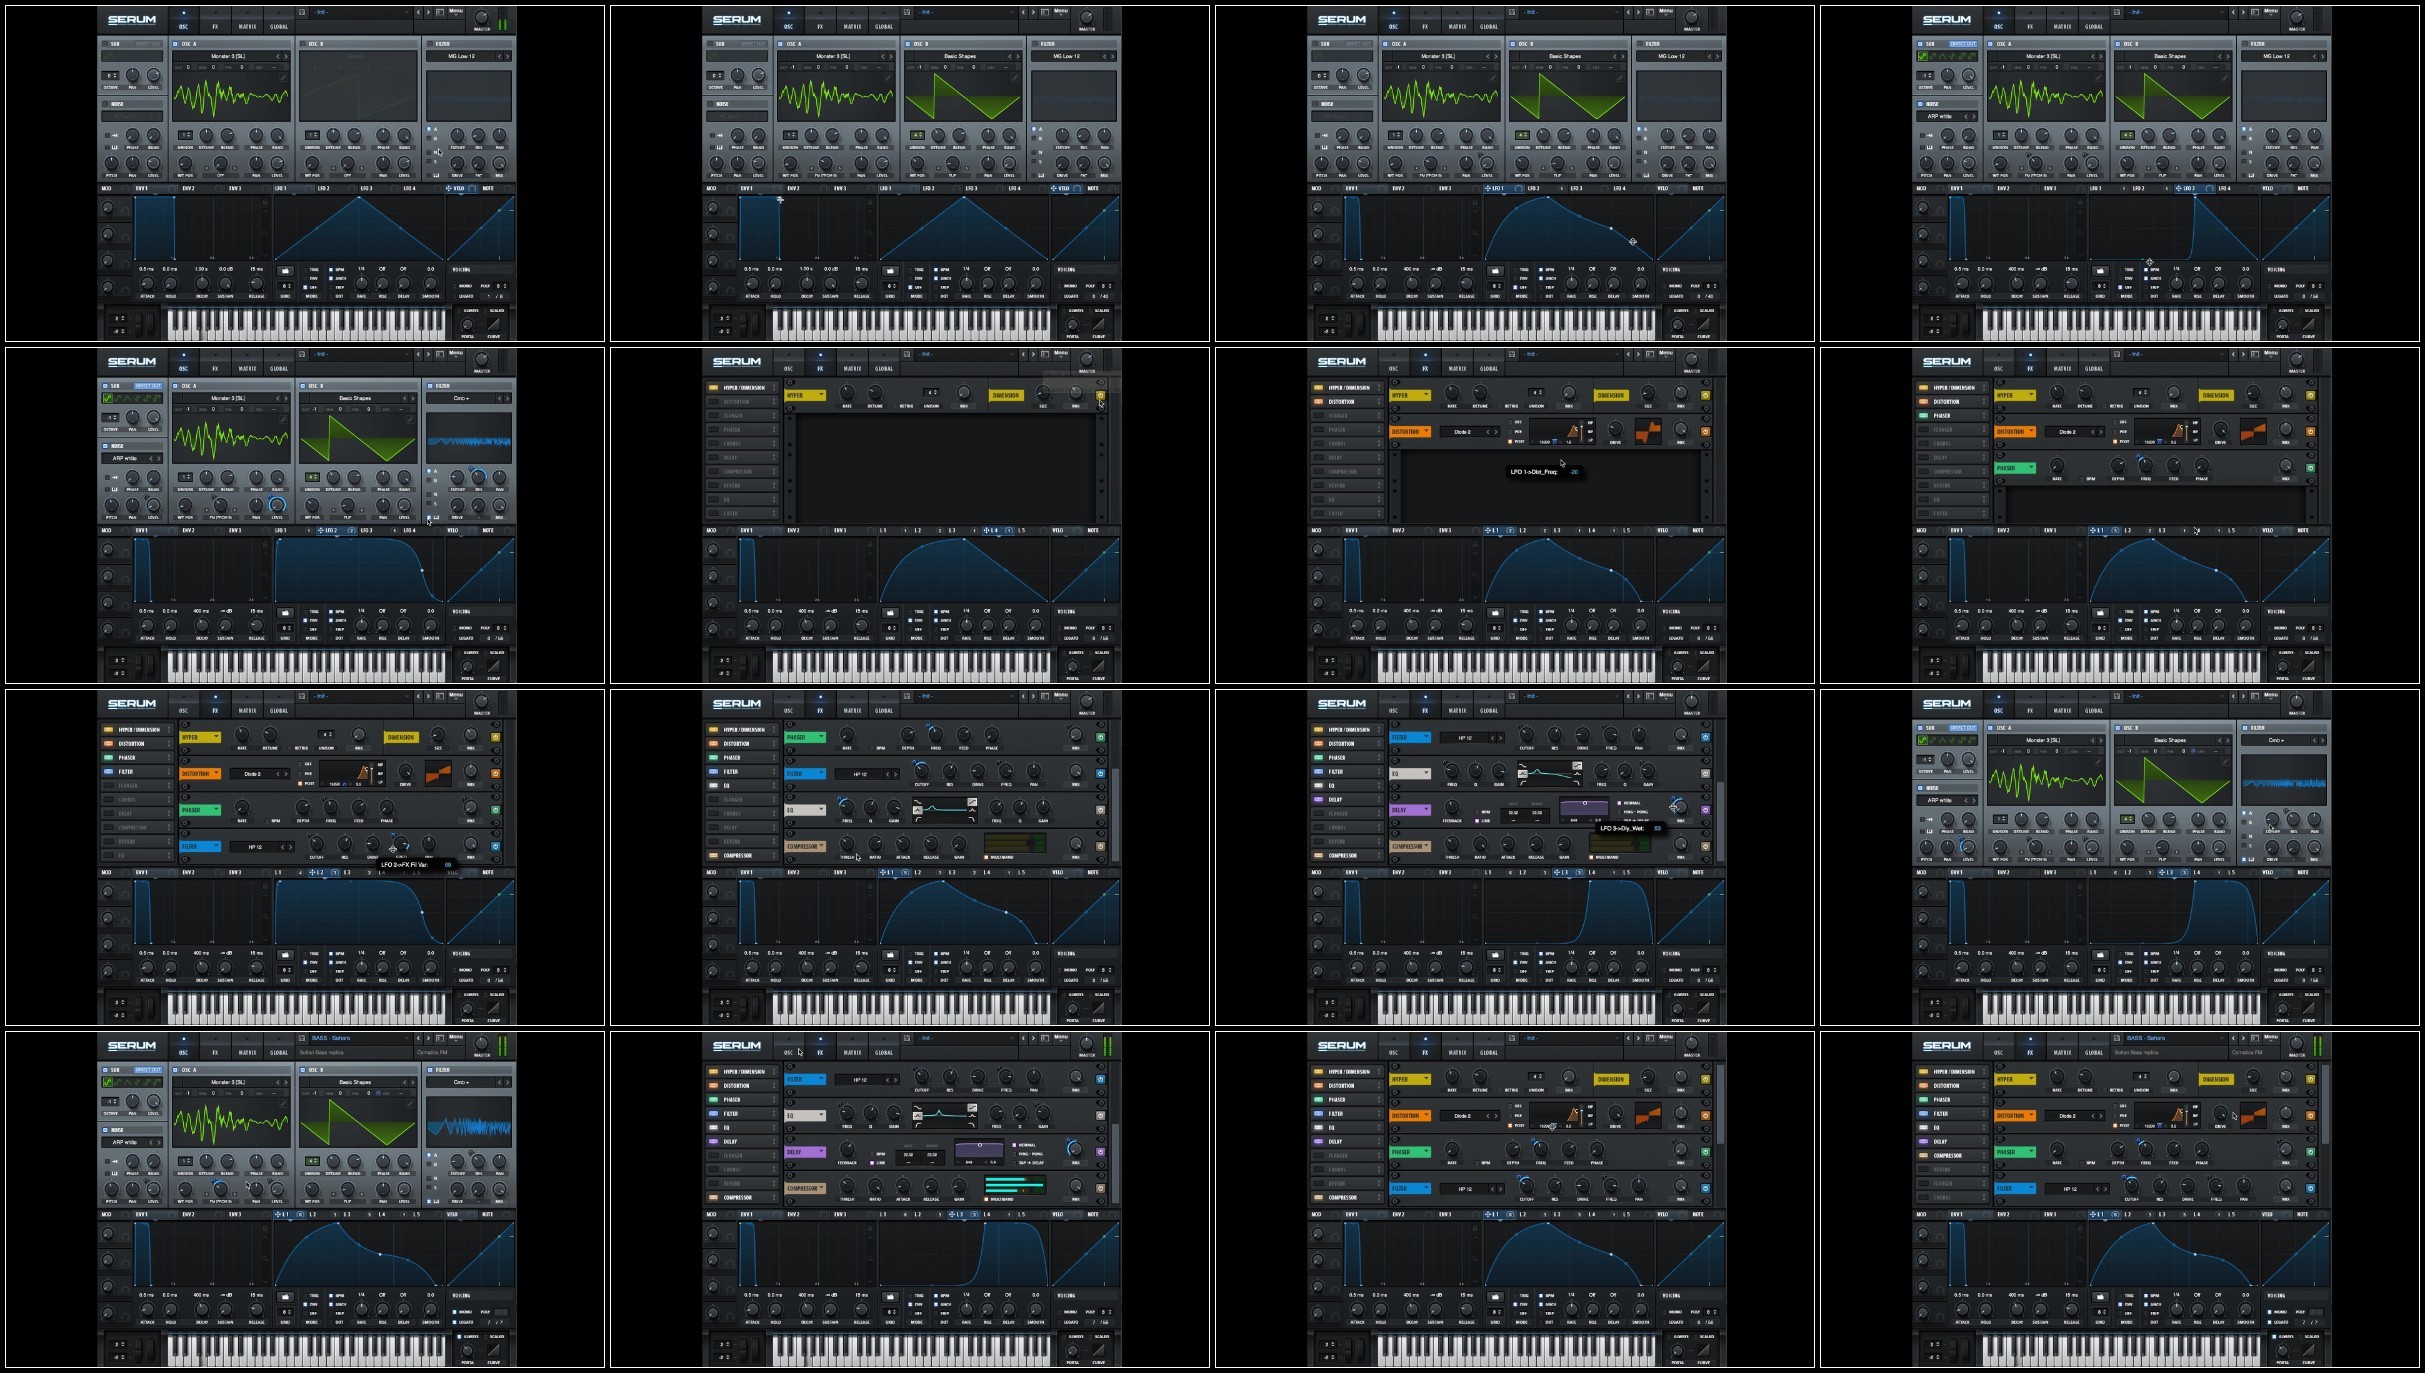The width and height of the screenshot is (2425, 1373).
Task: Click REVERB in the FX rack list, row 2's third frame
Action: [x=1347, y=486]
